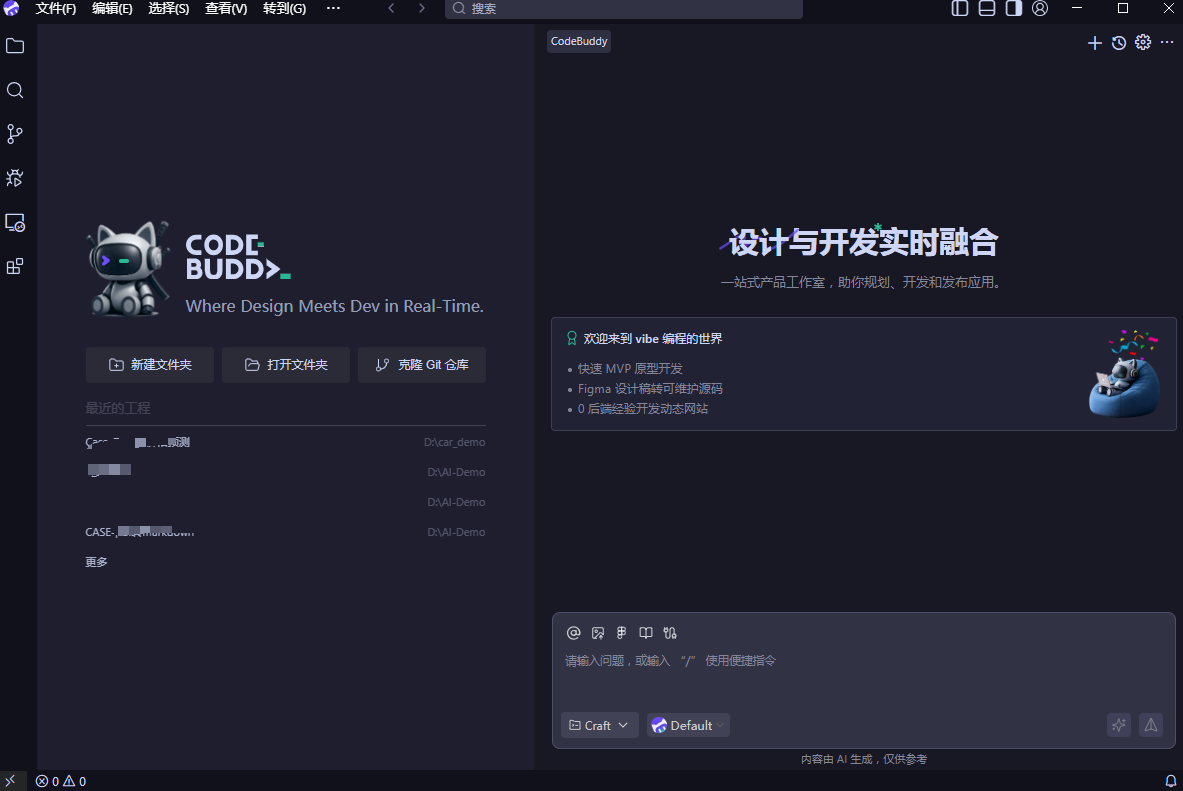Viewport: 1183px width, 791px height.
Task: Toggle the secondary side bar layout icon
Action: [x=1014, y=8]
